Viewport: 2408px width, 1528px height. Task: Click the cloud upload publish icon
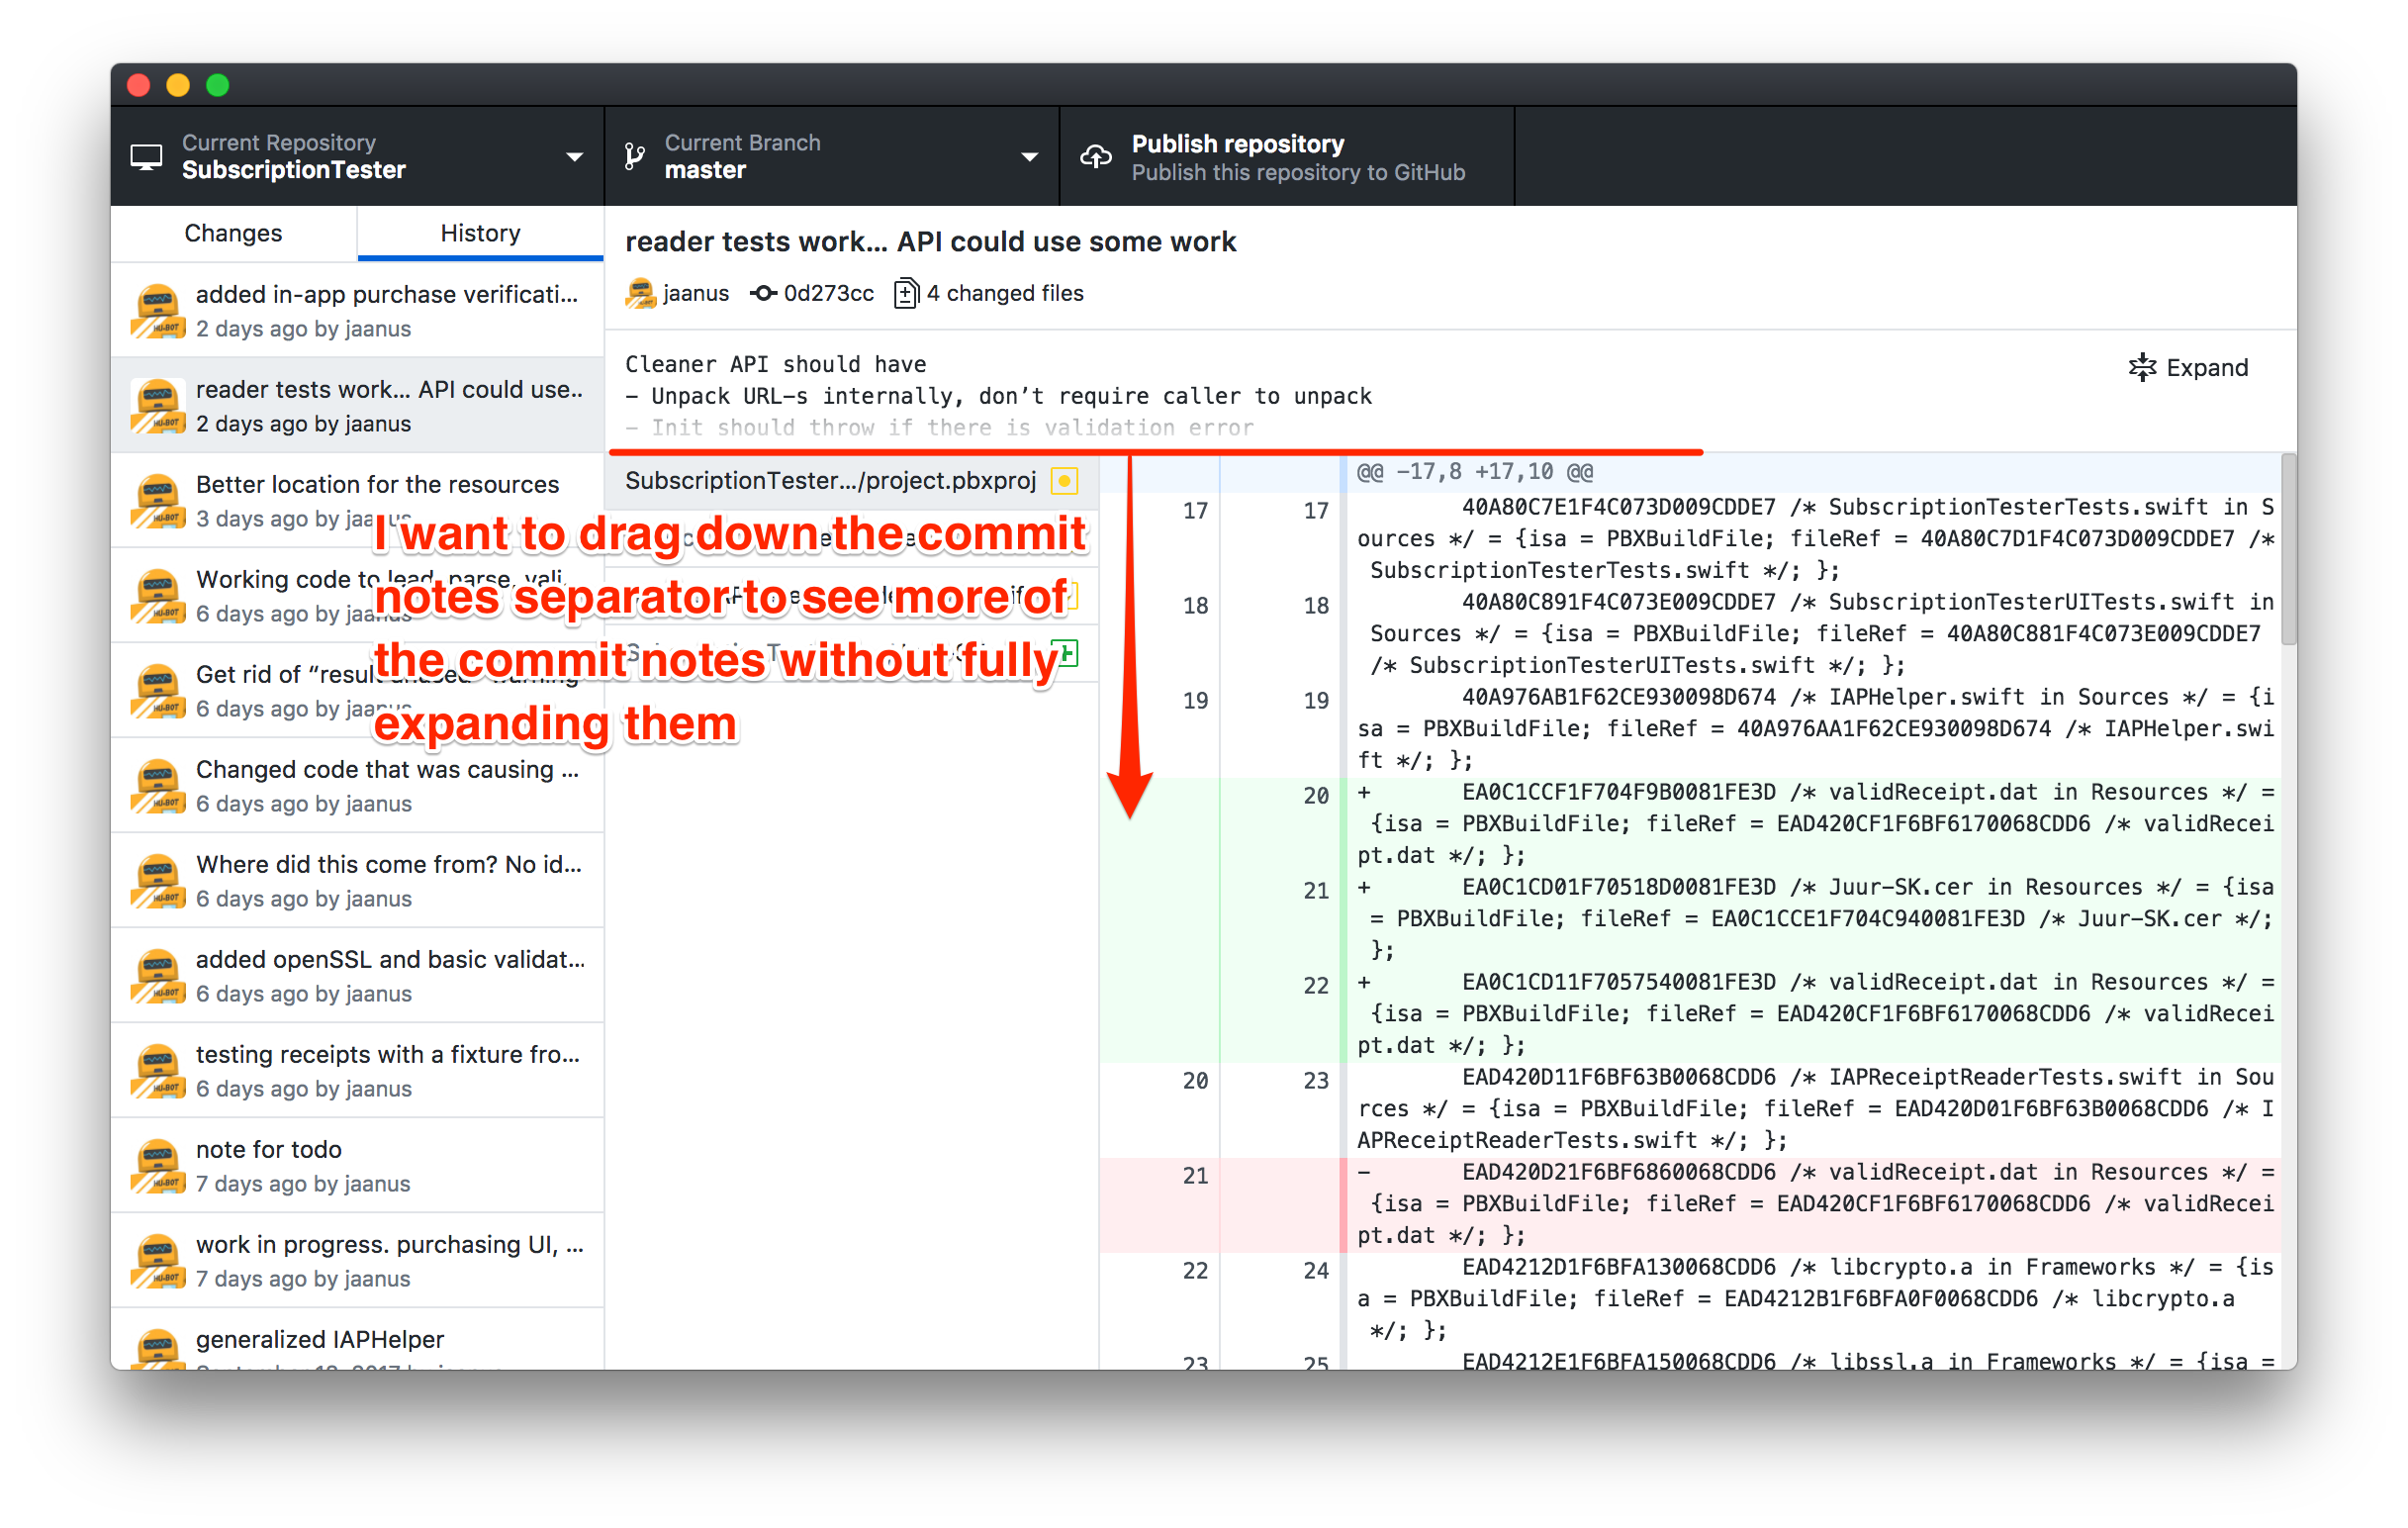click(1096, 157)
